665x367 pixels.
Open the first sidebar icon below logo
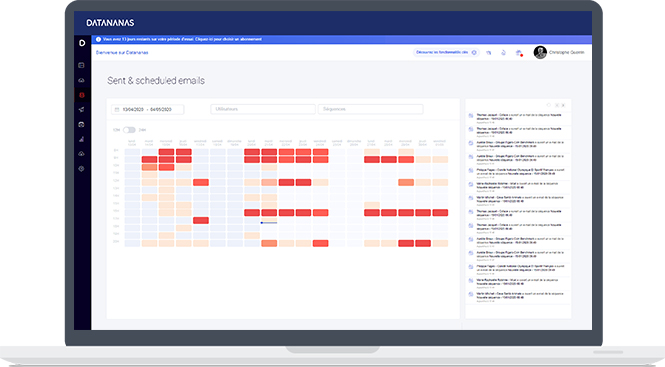[x=81, y=65]
